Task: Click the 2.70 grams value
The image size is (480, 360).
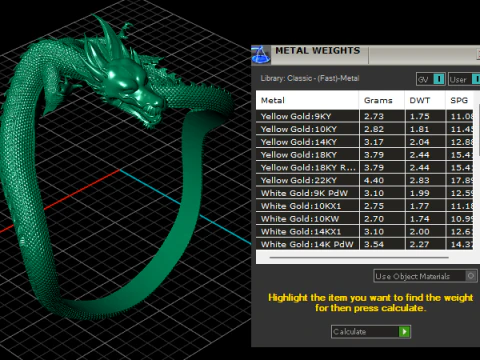Action: [x=374, y=219]
